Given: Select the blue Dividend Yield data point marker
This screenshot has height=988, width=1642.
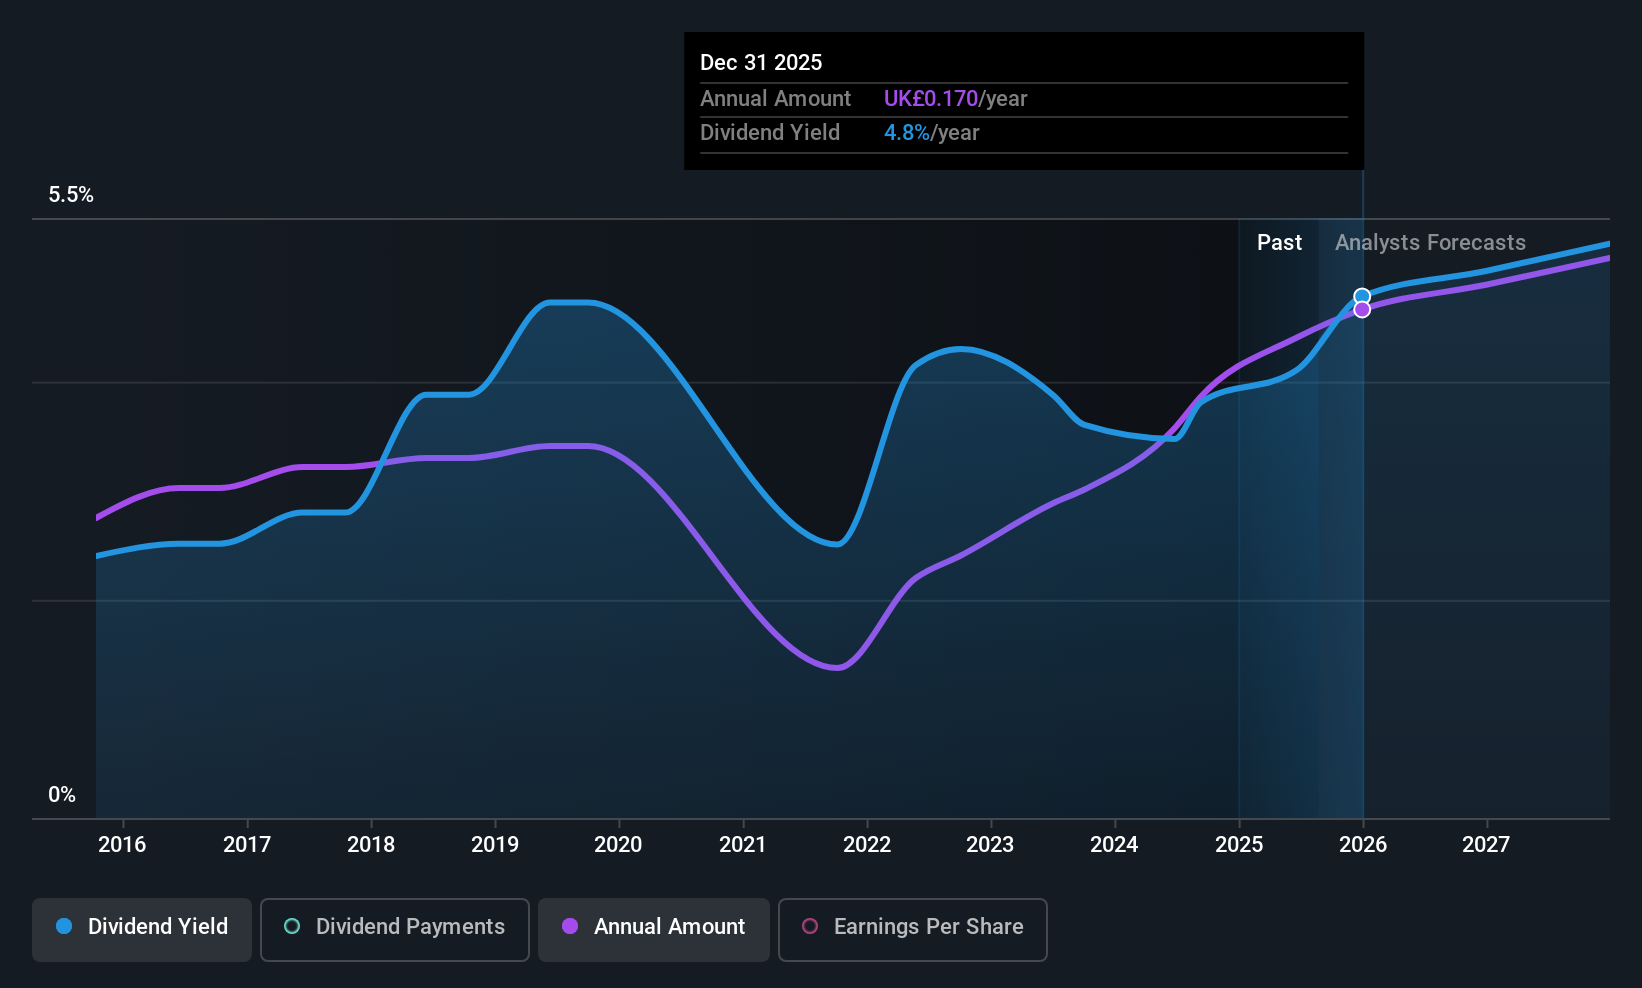Looking at the screenshot, I should [x=1362, y=296].
